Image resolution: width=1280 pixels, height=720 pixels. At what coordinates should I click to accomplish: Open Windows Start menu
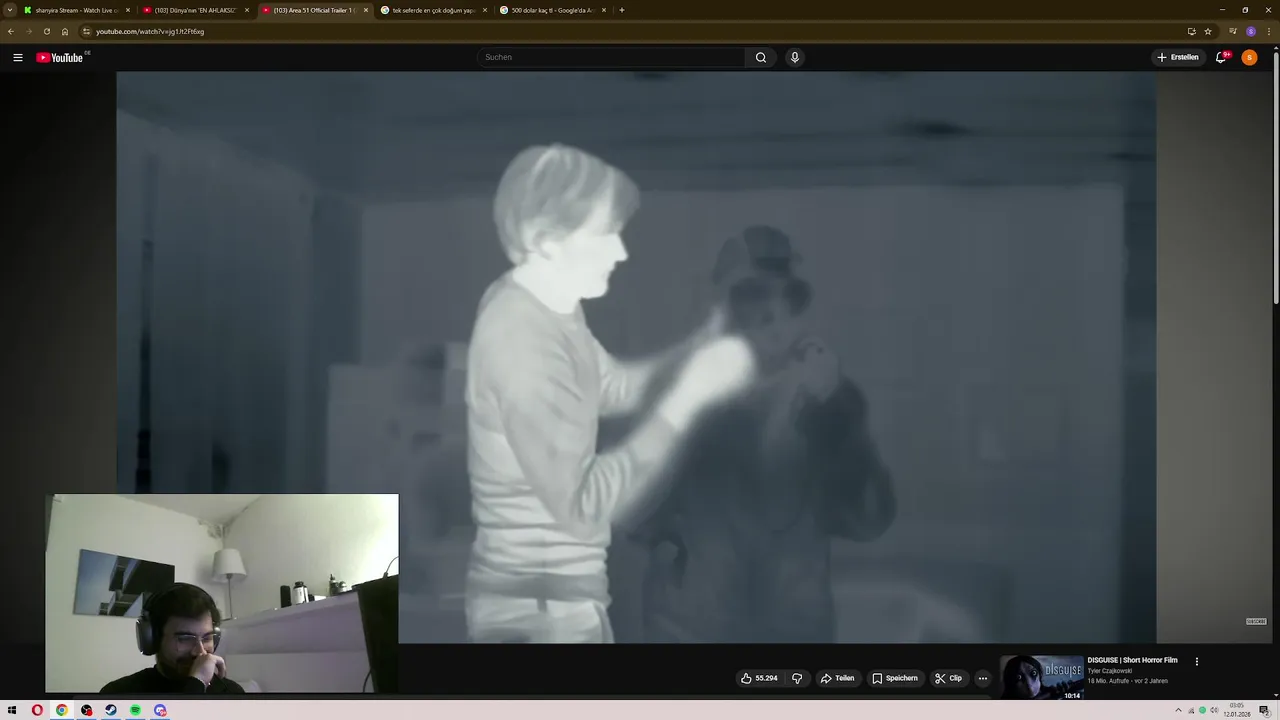tap(12, 710)
